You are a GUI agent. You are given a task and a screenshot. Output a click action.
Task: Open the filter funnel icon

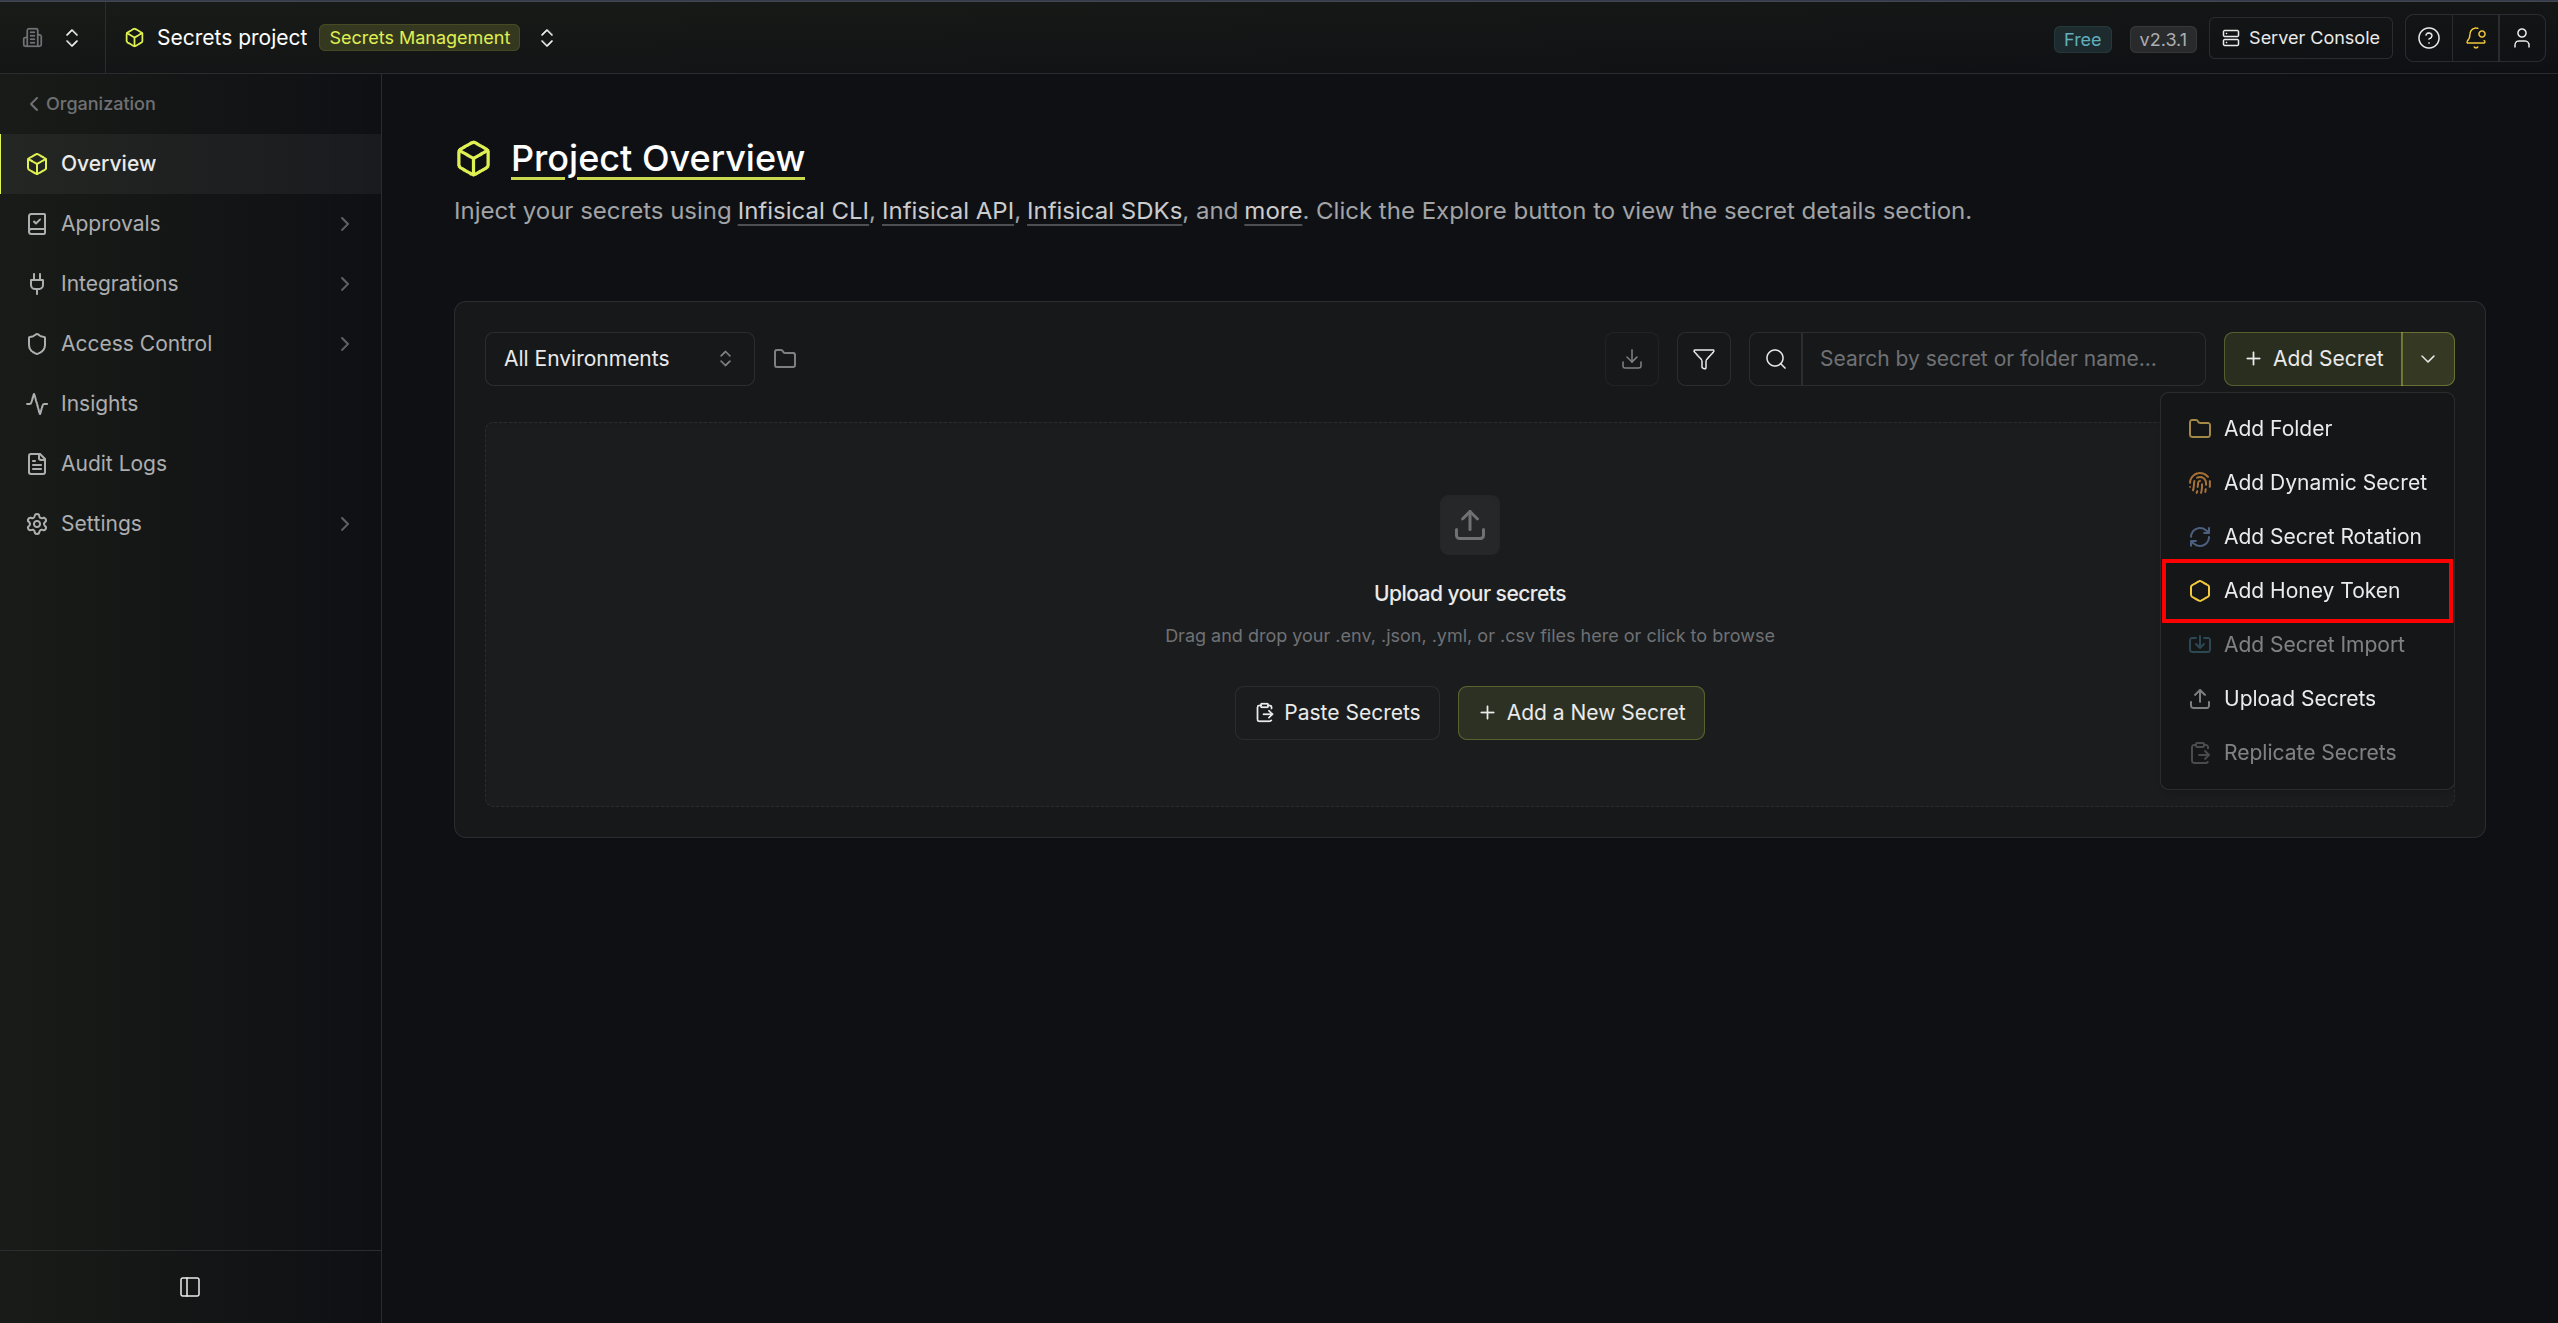tap(1704, 359)
